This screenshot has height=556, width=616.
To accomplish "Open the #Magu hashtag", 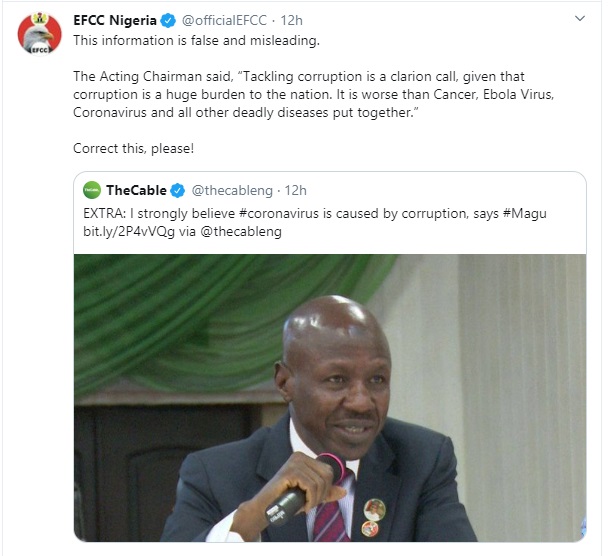I will tap(526, 213).
